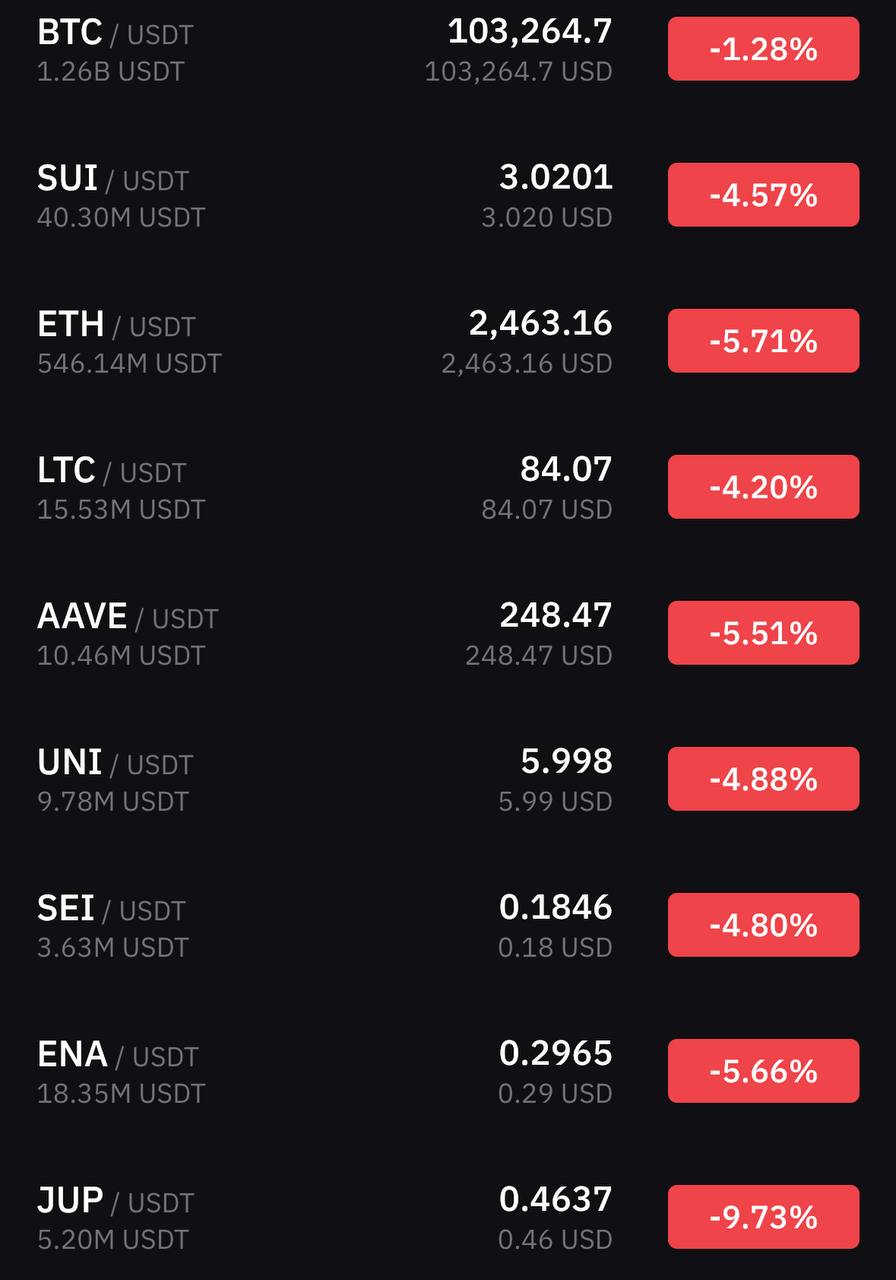Tap the SUI -4.57% change badge
Viewport: 896px width, 1280px height.
click(x=763, y=195)
